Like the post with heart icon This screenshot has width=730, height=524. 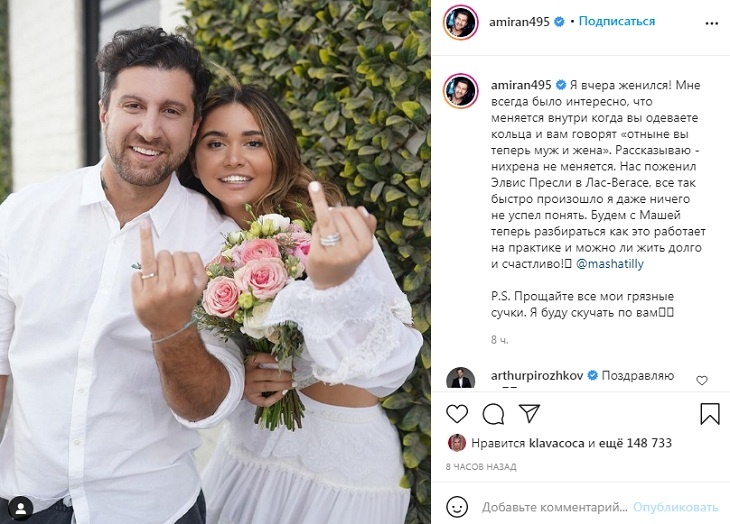(457, 413)
